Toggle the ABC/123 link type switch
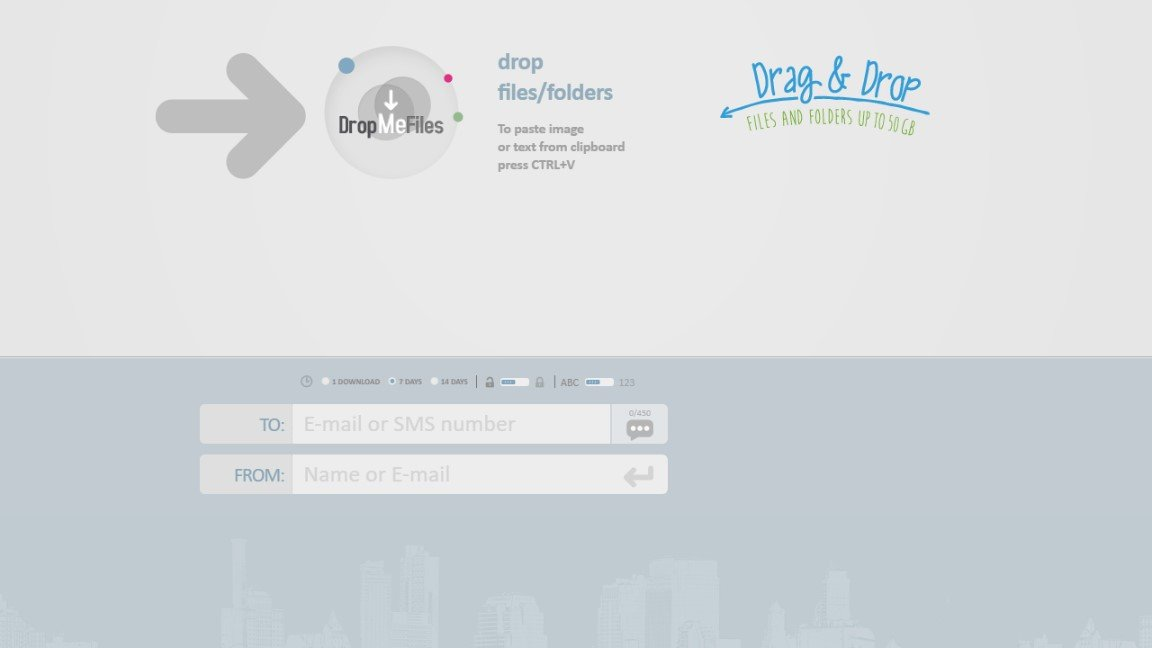Viewport: 1152px width, 648px height. point(599,382)
